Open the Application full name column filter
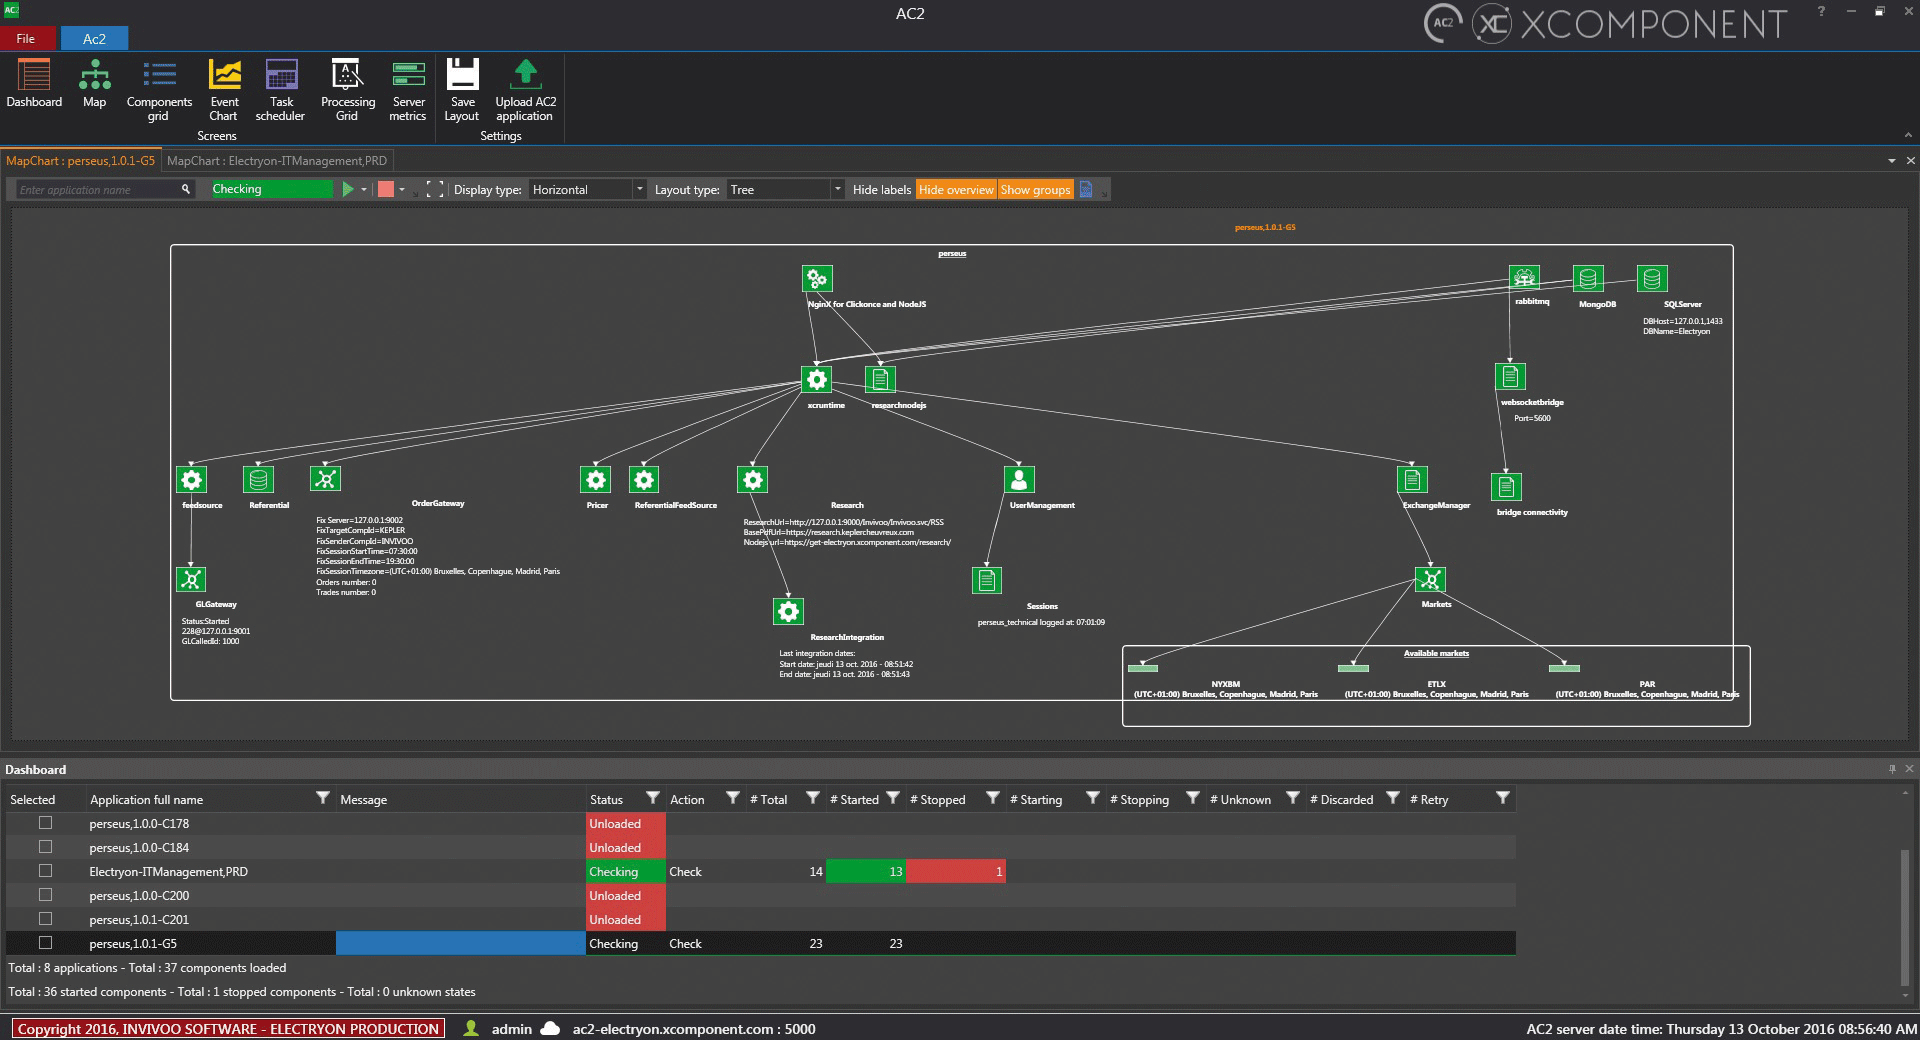The width and height of the screenshot is (1920, 1040). pos(322,798)
